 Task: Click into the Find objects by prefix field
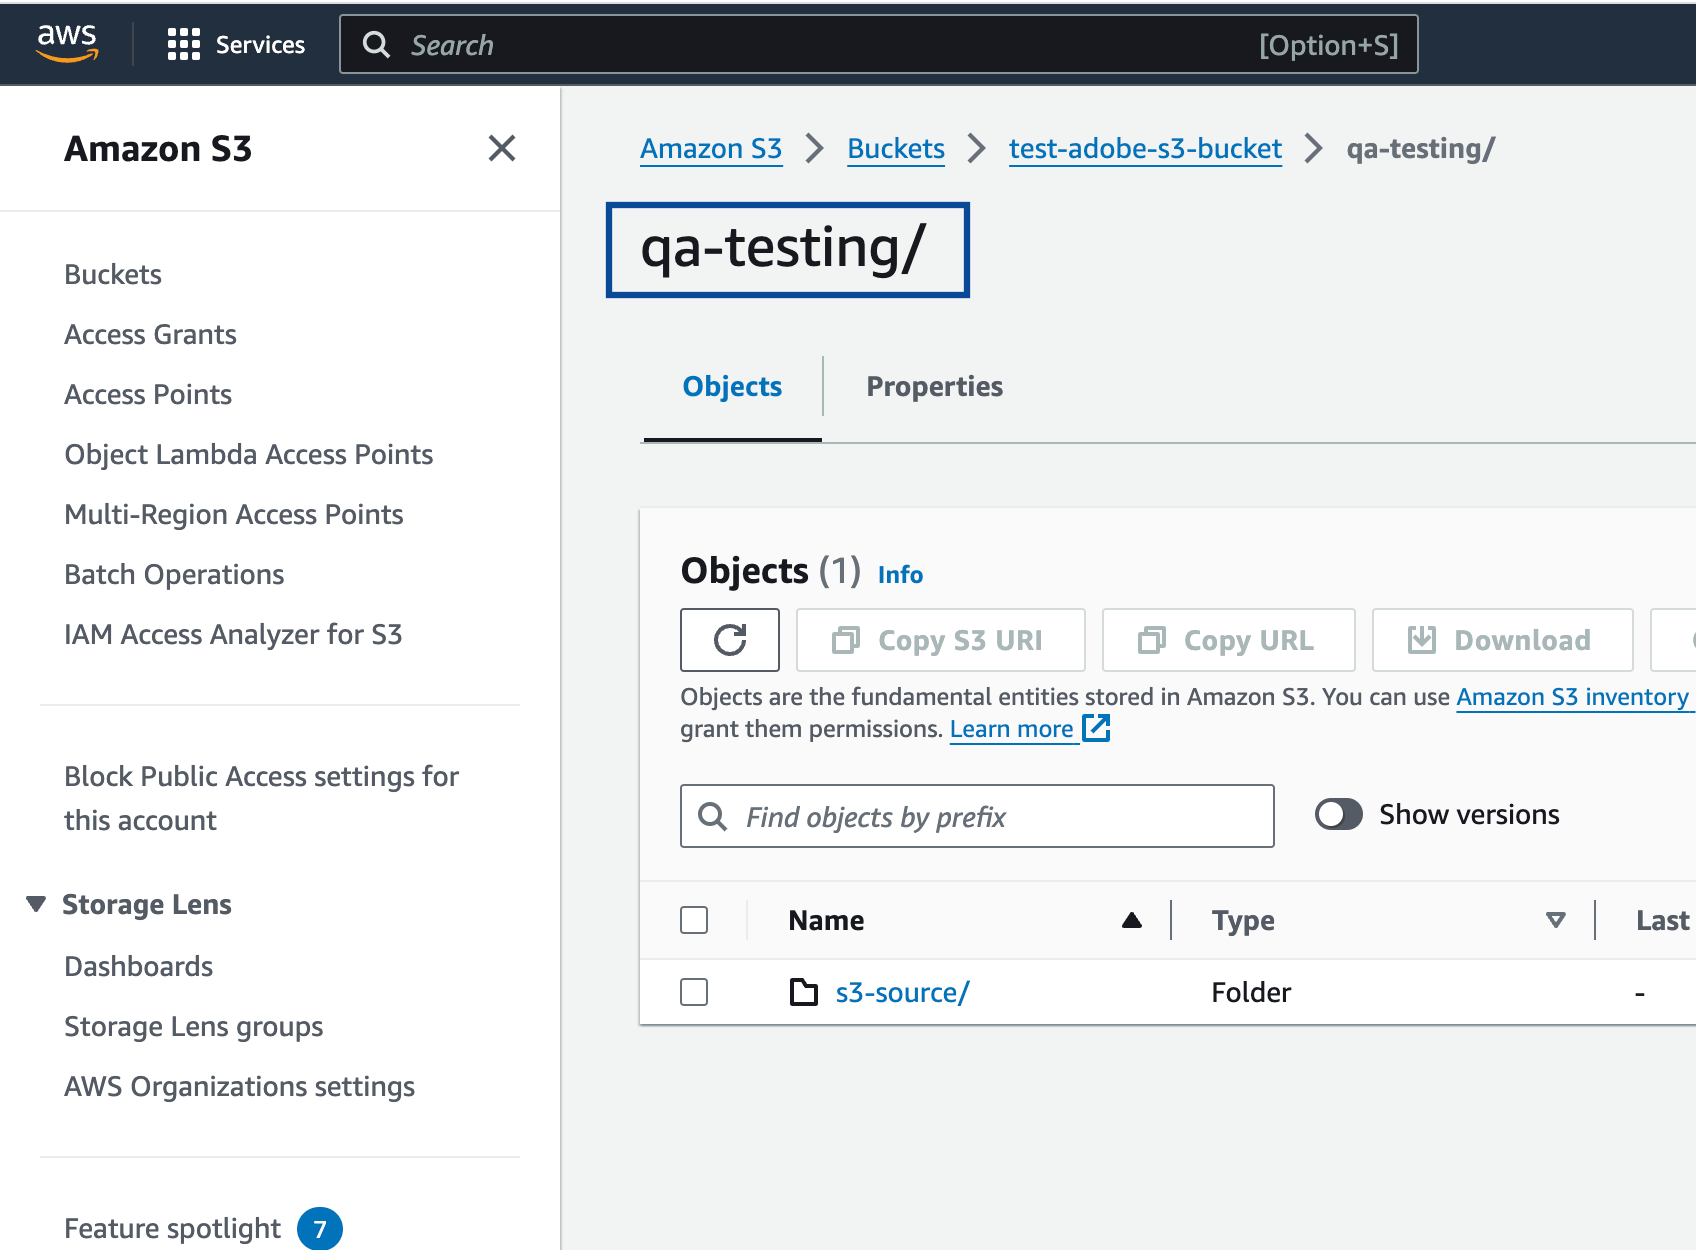click(x=977, y=816)
